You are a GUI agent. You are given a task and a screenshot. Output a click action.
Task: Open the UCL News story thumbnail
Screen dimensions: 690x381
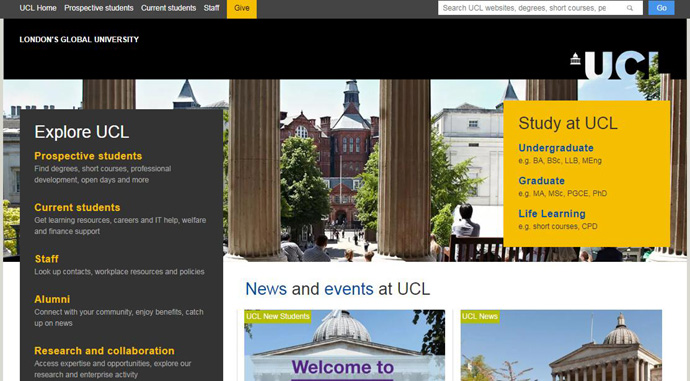561,345
